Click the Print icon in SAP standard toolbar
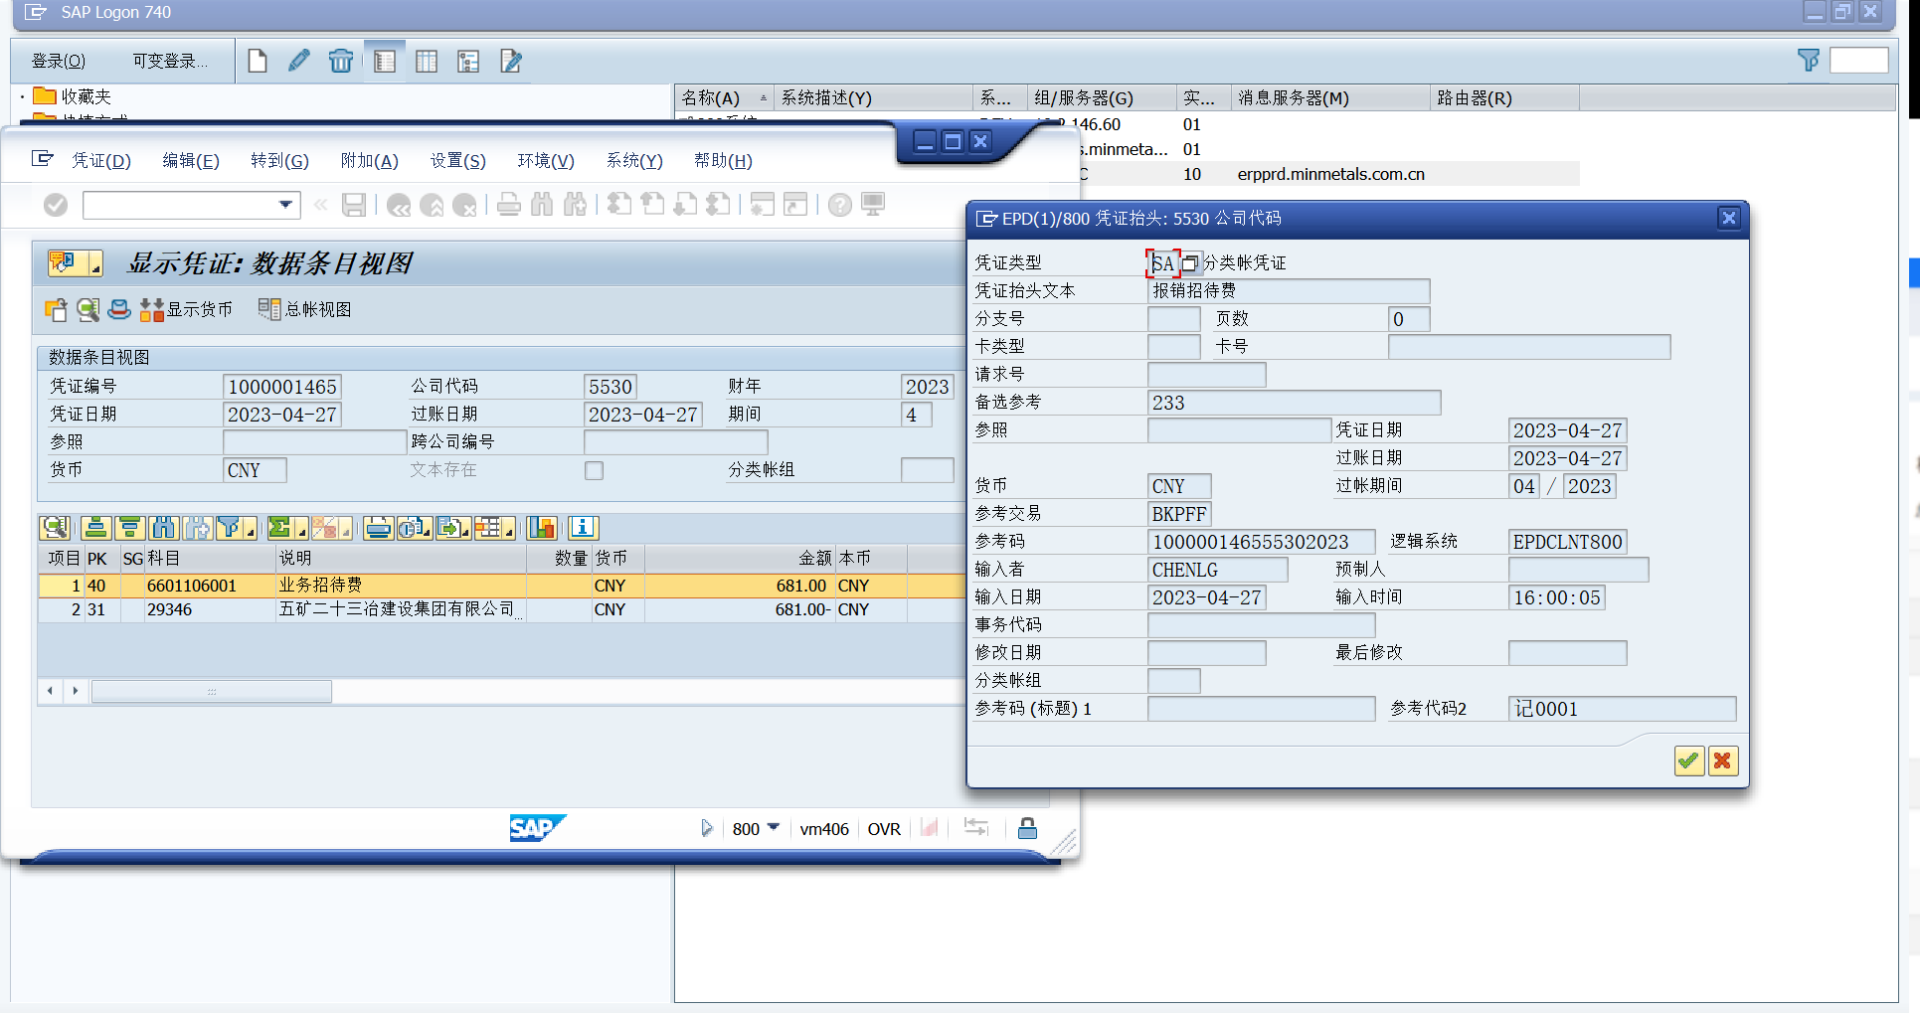The height and width of the screenshot is (1013, 1920). pyautogui.click(x=509, y=205)
